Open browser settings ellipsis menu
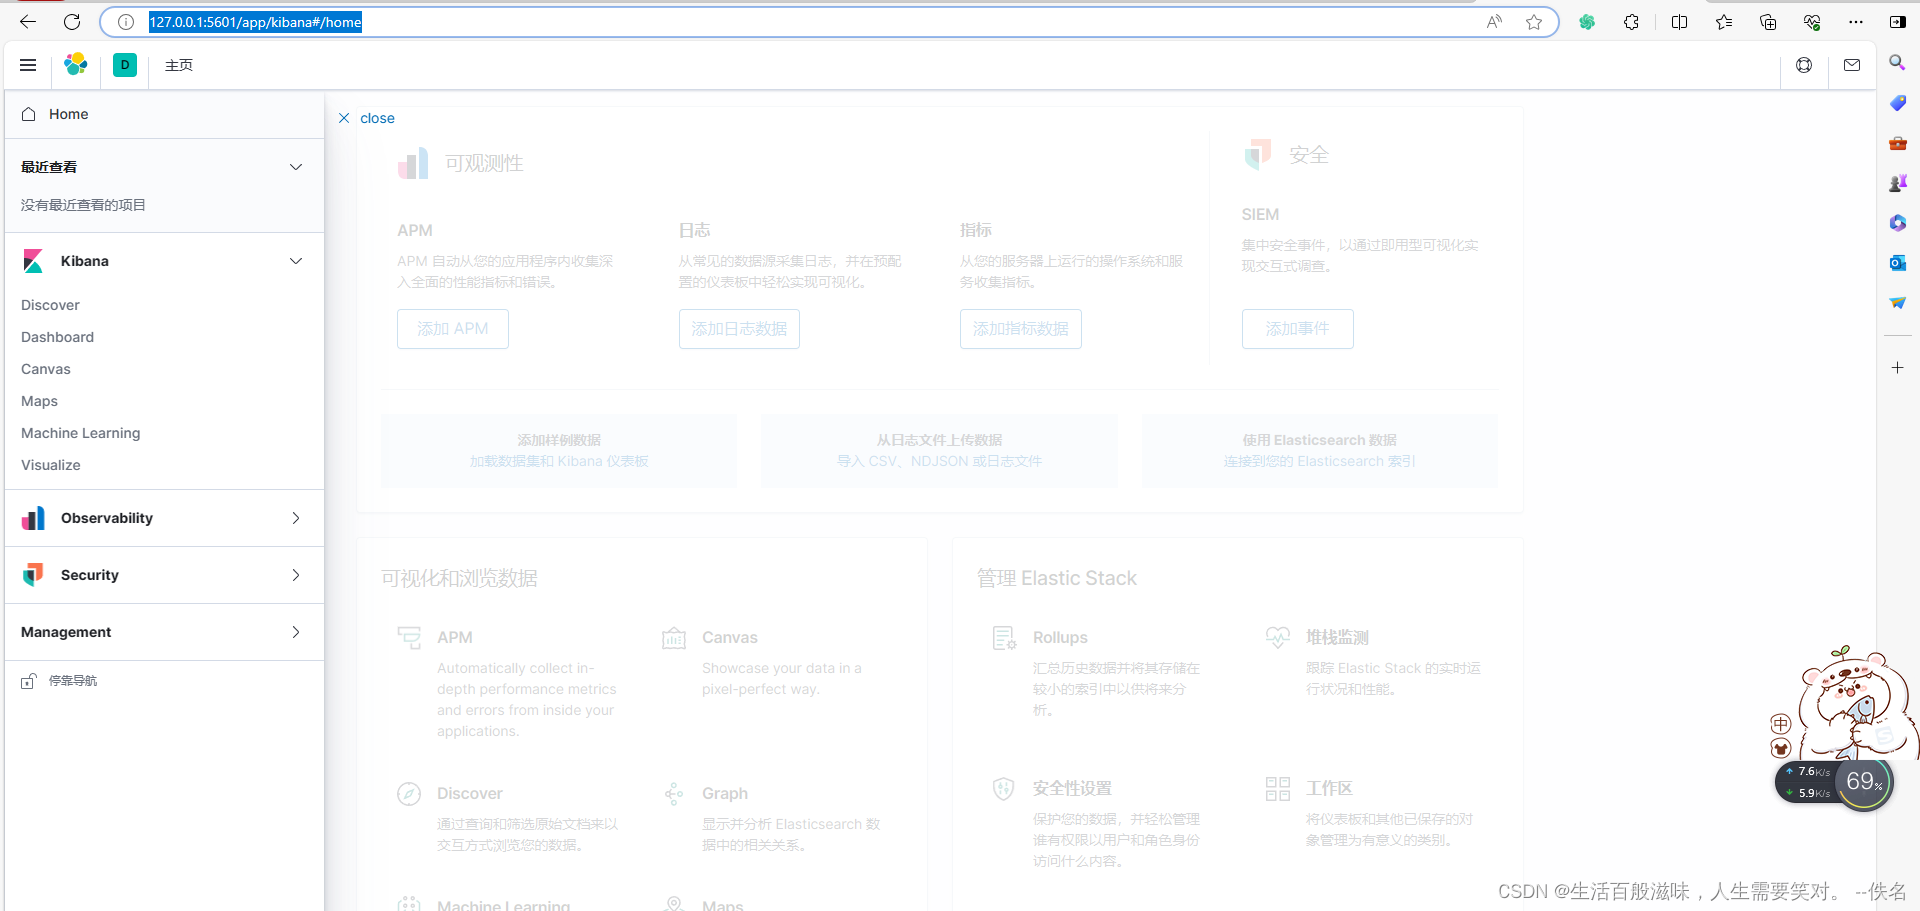 (x=1856, y=22)
